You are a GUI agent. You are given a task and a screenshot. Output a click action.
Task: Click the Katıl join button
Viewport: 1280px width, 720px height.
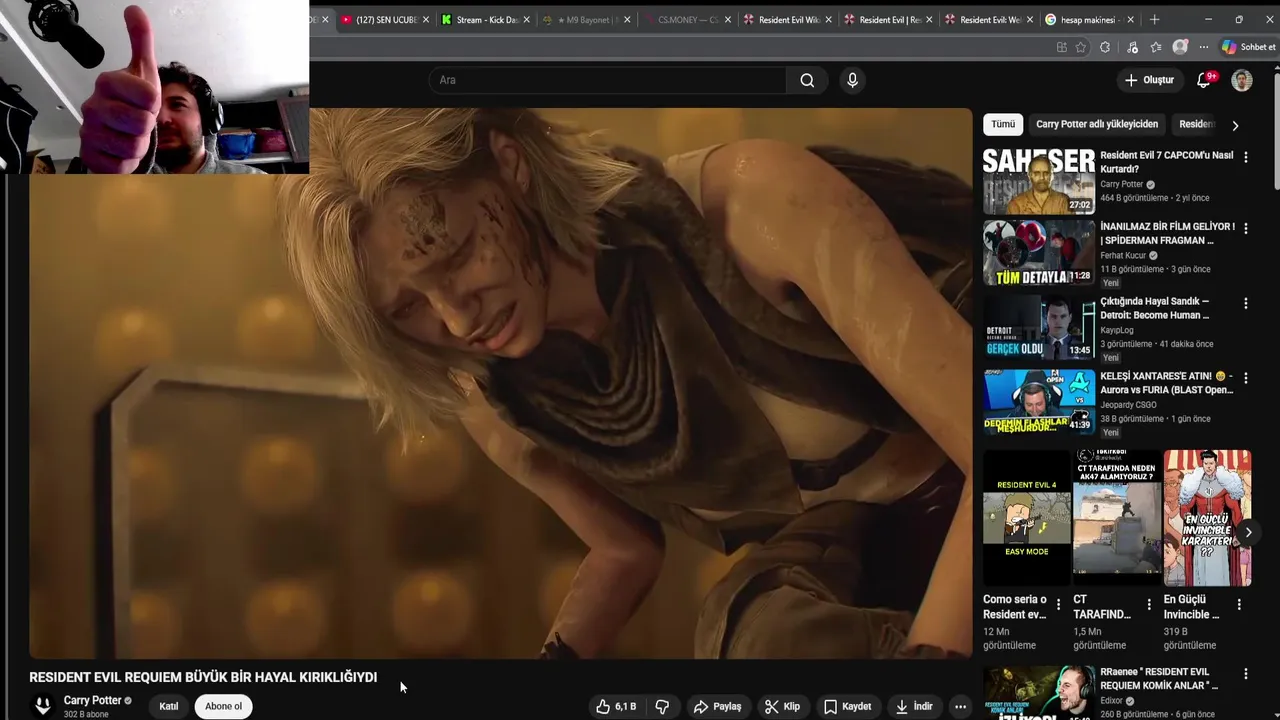[x=169, y=706]
